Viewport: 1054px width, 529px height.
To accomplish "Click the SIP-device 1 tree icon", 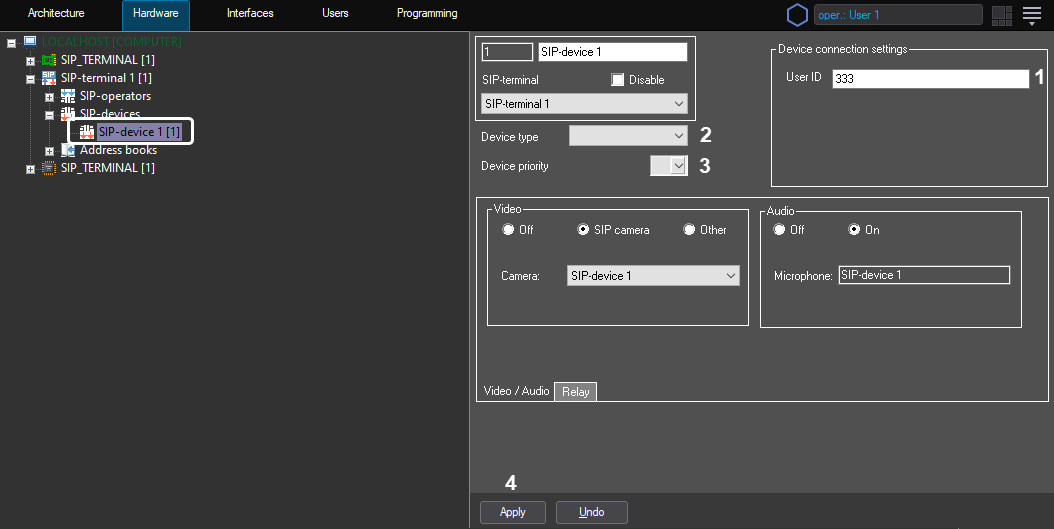I will [87, 132].
